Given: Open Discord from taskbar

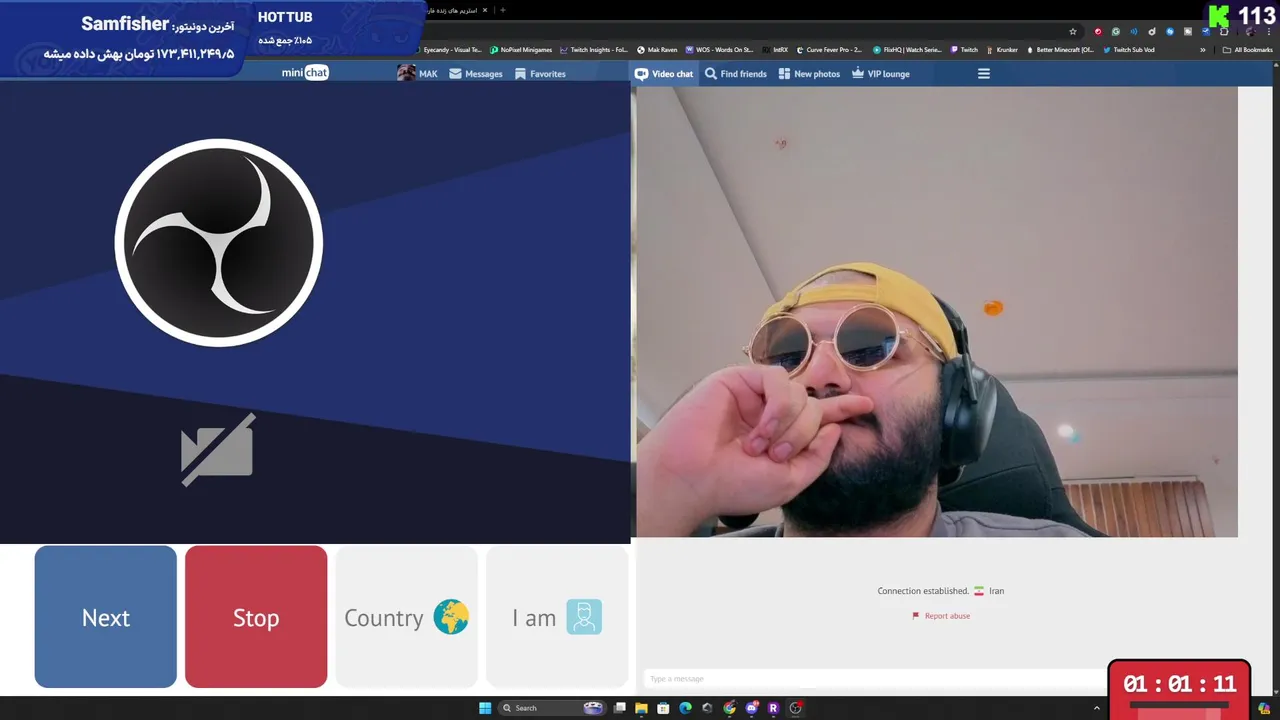Looking at the screenshot, I should click(x=751, y=708).
